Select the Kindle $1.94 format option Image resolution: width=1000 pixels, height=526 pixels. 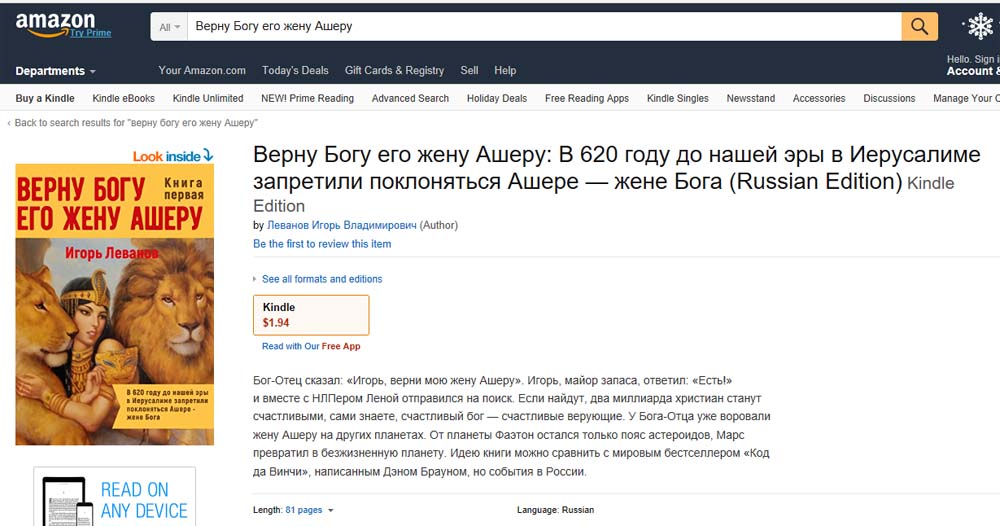(311, 315)
